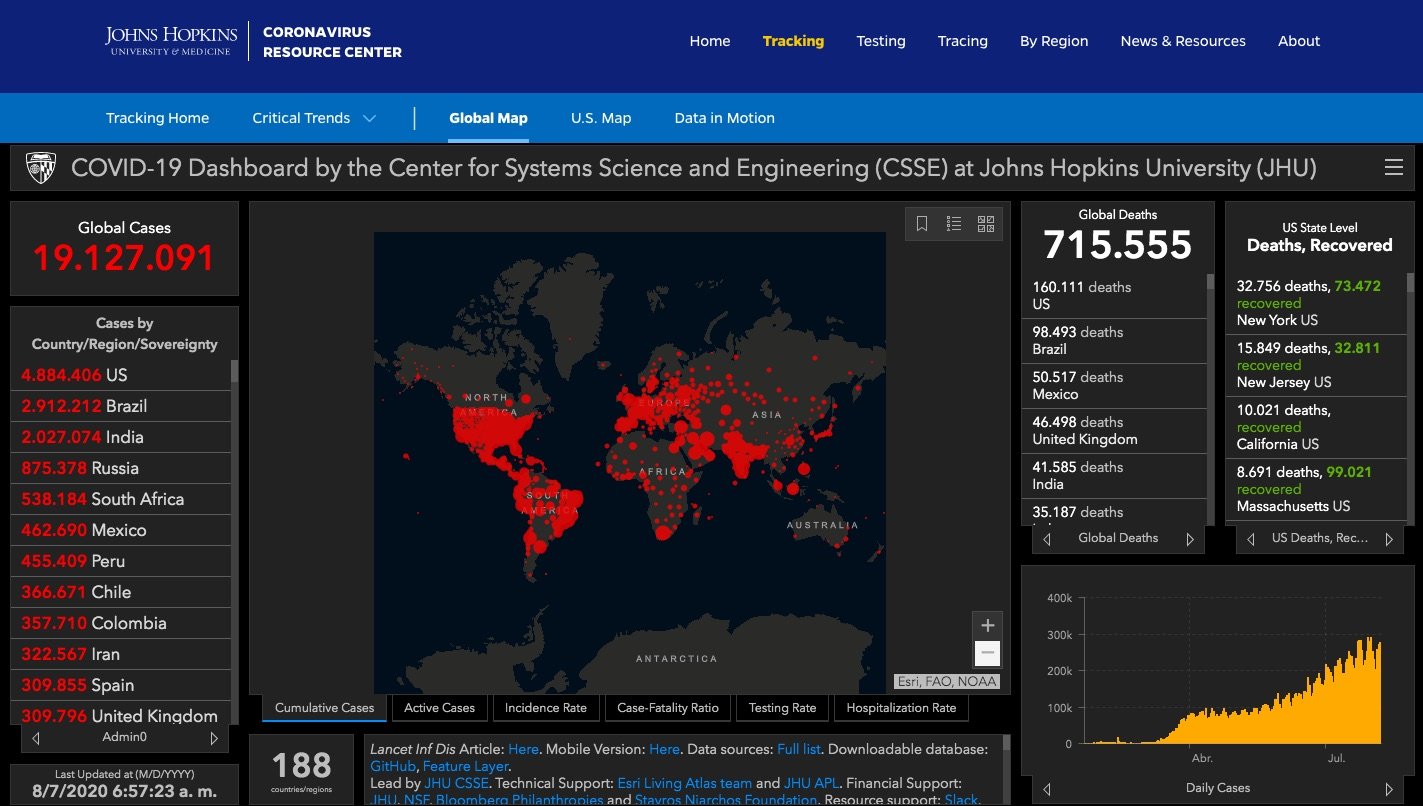Select Cumulative Cases map tab
Image resolution: width=1423 pixels, height=806 pixels.
pos(324,708)
